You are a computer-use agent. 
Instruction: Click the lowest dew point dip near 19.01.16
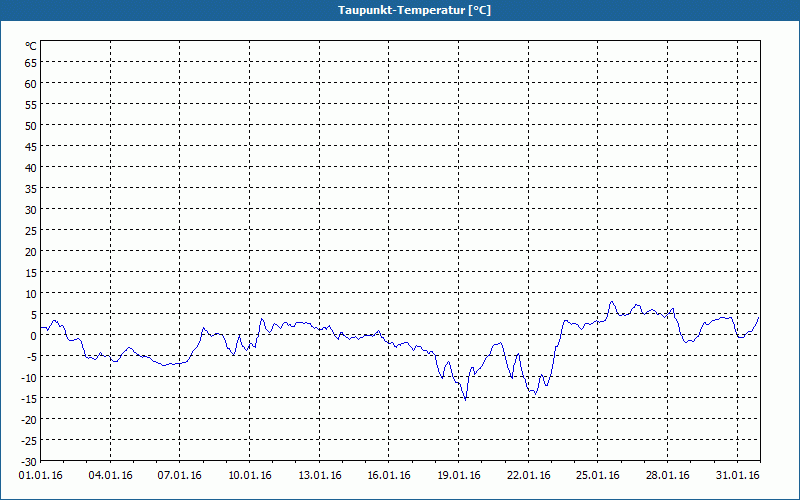pos(465,399)
